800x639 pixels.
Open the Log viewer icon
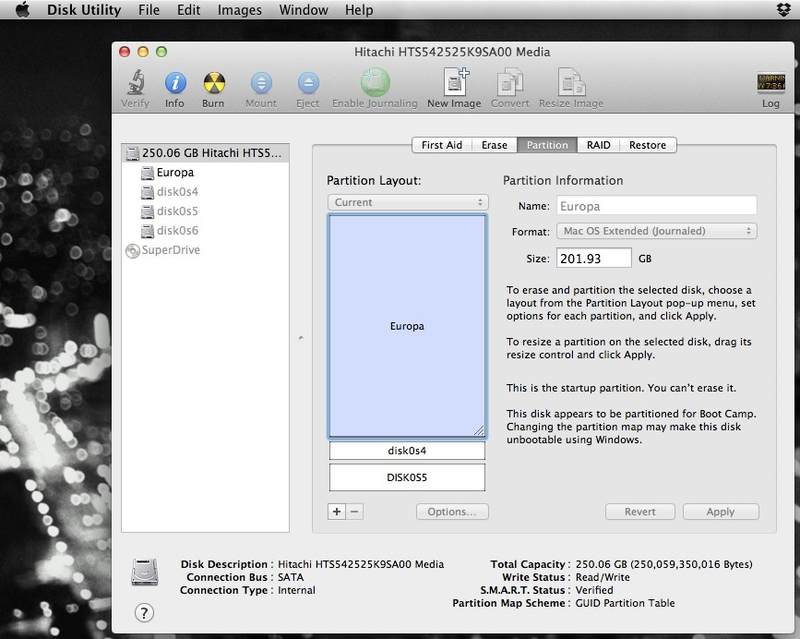click(771, 83)
